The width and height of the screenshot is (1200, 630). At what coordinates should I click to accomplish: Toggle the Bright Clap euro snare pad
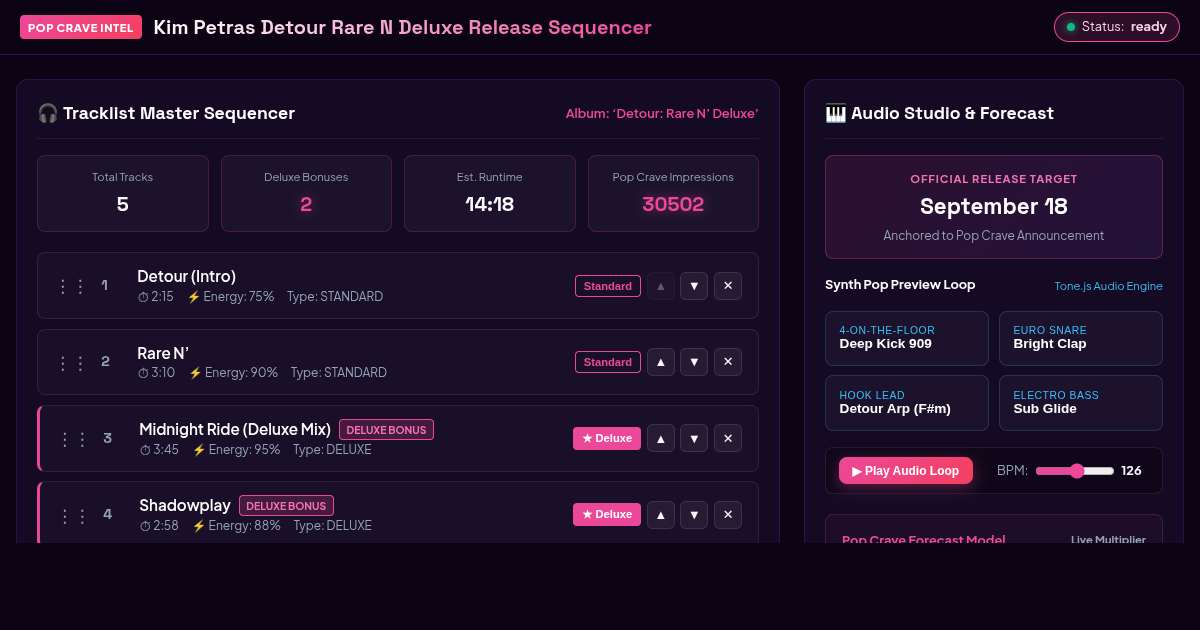point(1081,338)
